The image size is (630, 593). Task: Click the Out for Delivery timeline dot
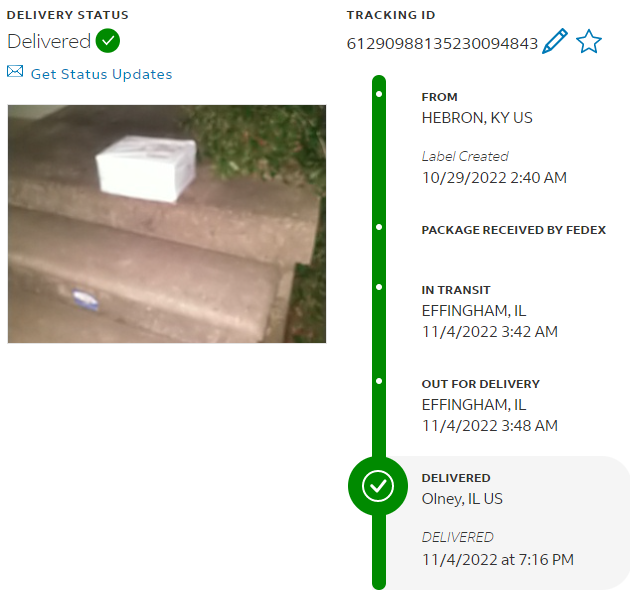tap(379, 381)
